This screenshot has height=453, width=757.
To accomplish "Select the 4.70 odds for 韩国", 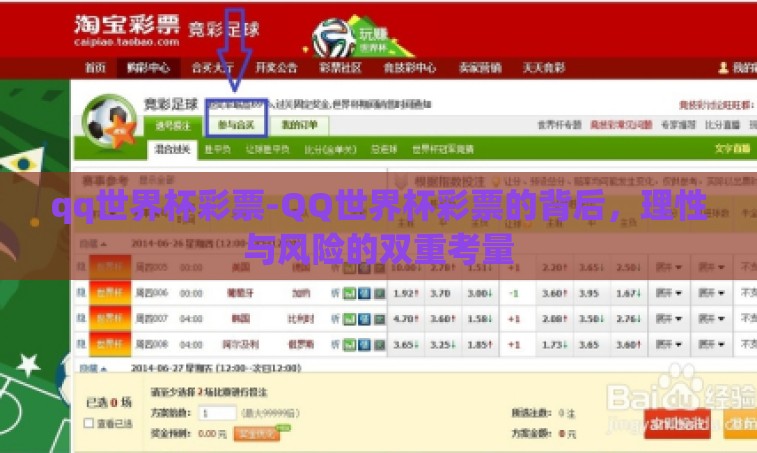I will [x=406, y=319].
